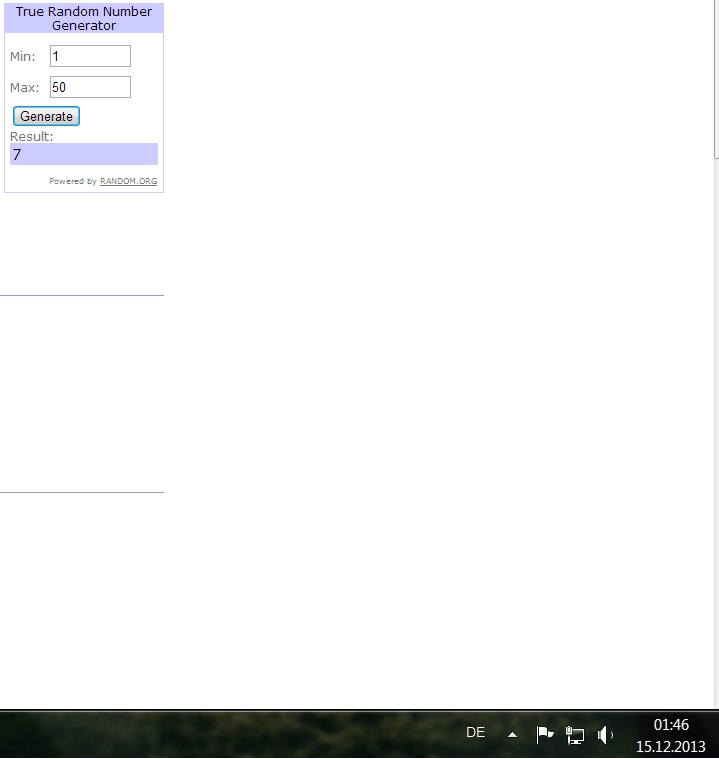Open the volume speaker icon
The height and width of the screenshot is (759, 719).
pyautogui.click(x=605, y=735)
